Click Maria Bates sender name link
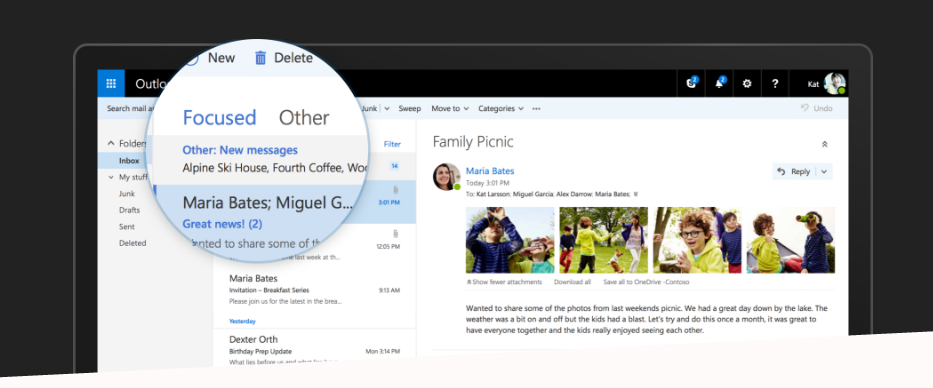The height and width of the screenshot is (388, 933). coord(490,171)
